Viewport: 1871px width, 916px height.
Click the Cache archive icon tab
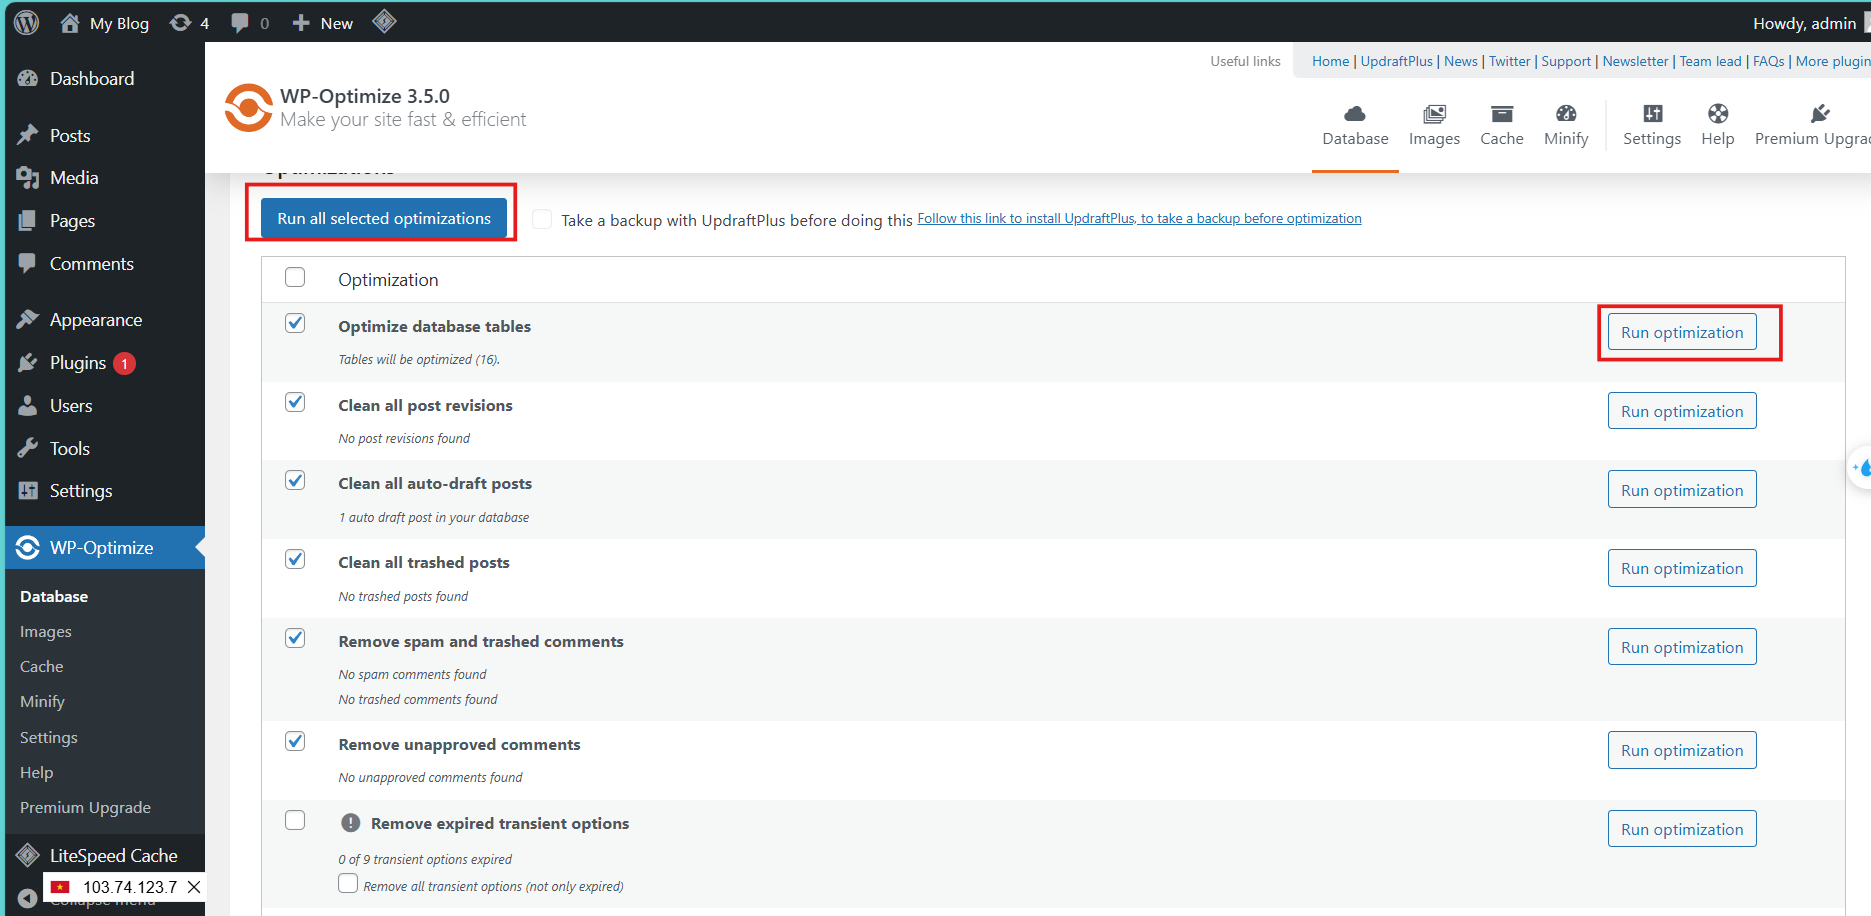pos(1502,113)
